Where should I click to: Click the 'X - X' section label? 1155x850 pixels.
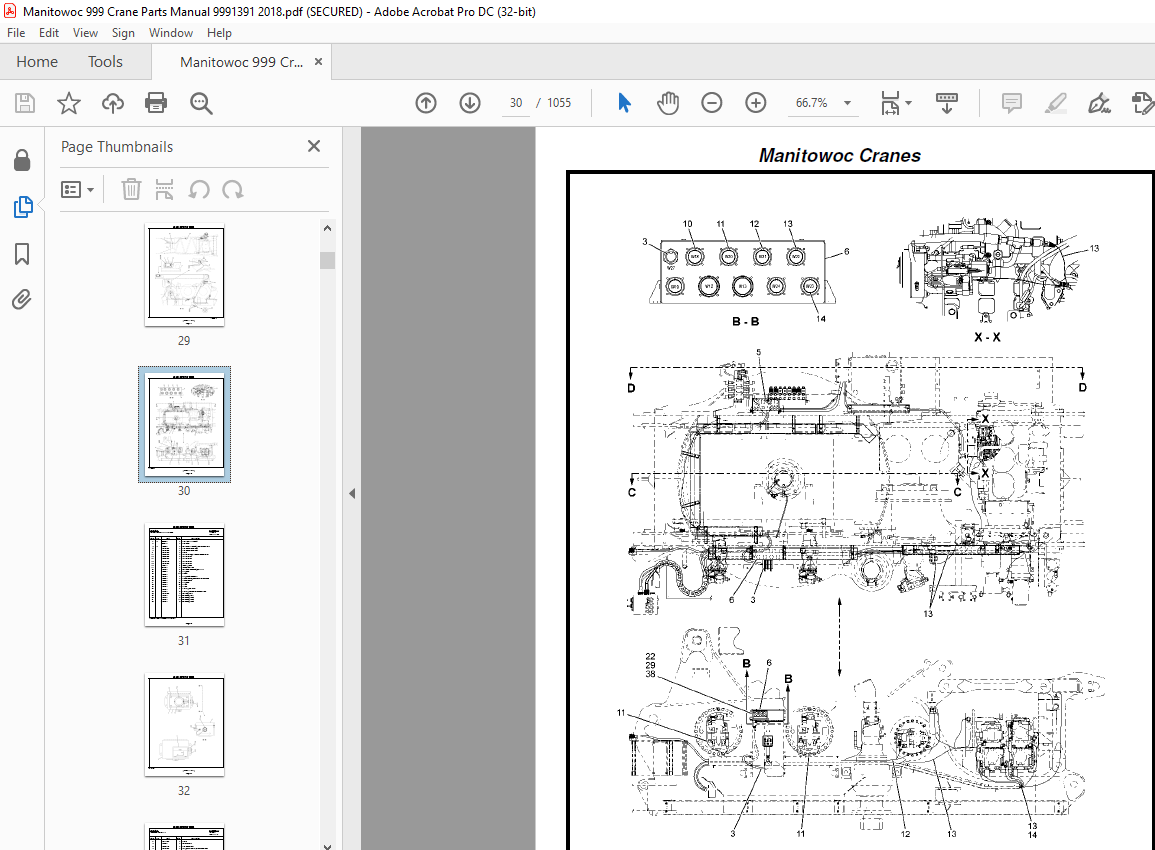pos(987,337)
